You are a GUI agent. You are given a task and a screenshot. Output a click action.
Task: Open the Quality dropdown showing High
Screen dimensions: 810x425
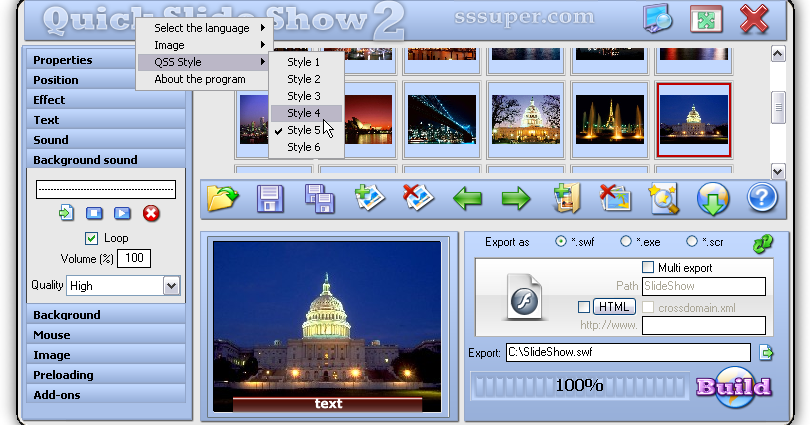[123, 286]
